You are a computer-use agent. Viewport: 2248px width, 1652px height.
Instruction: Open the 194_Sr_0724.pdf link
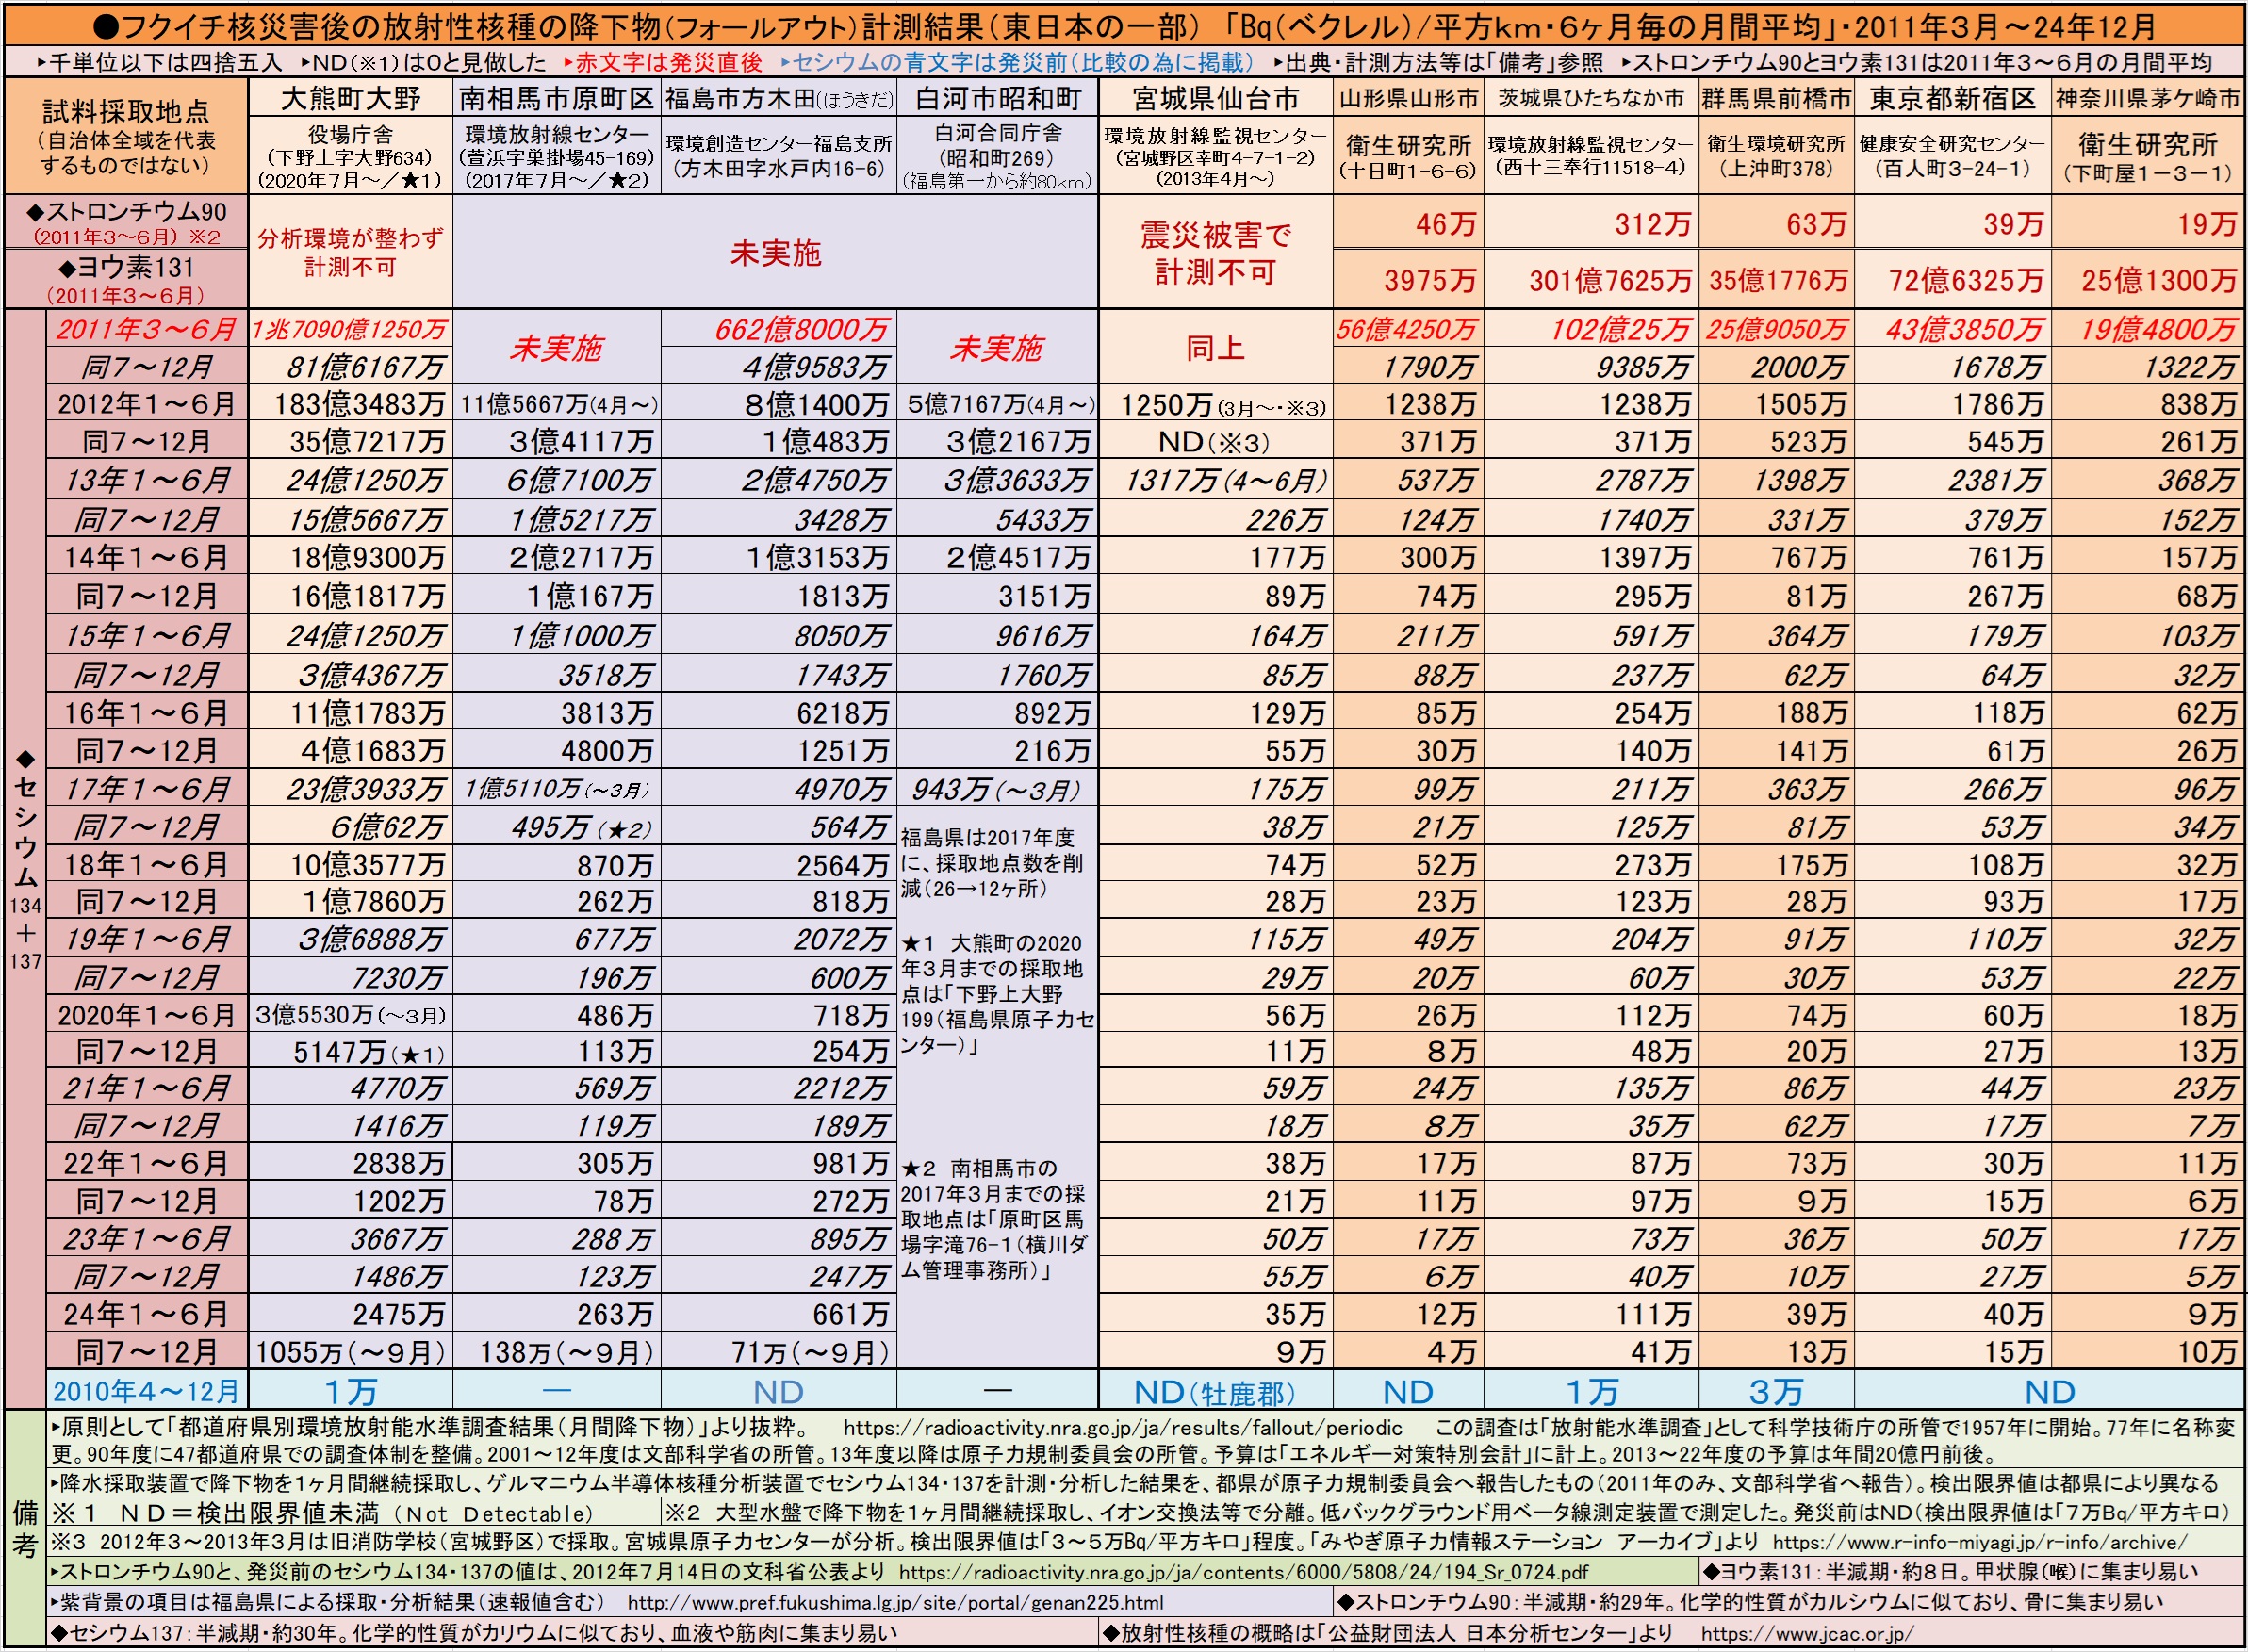(x=1243, y=1572)
